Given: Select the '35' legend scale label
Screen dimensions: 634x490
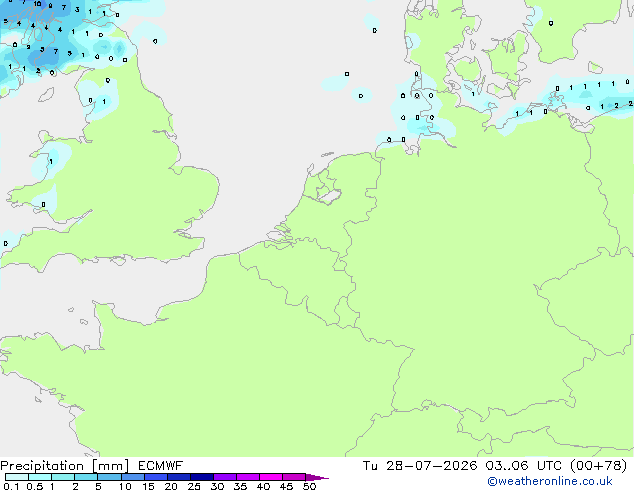Looking at the screenshot, I should click(240, 486).
